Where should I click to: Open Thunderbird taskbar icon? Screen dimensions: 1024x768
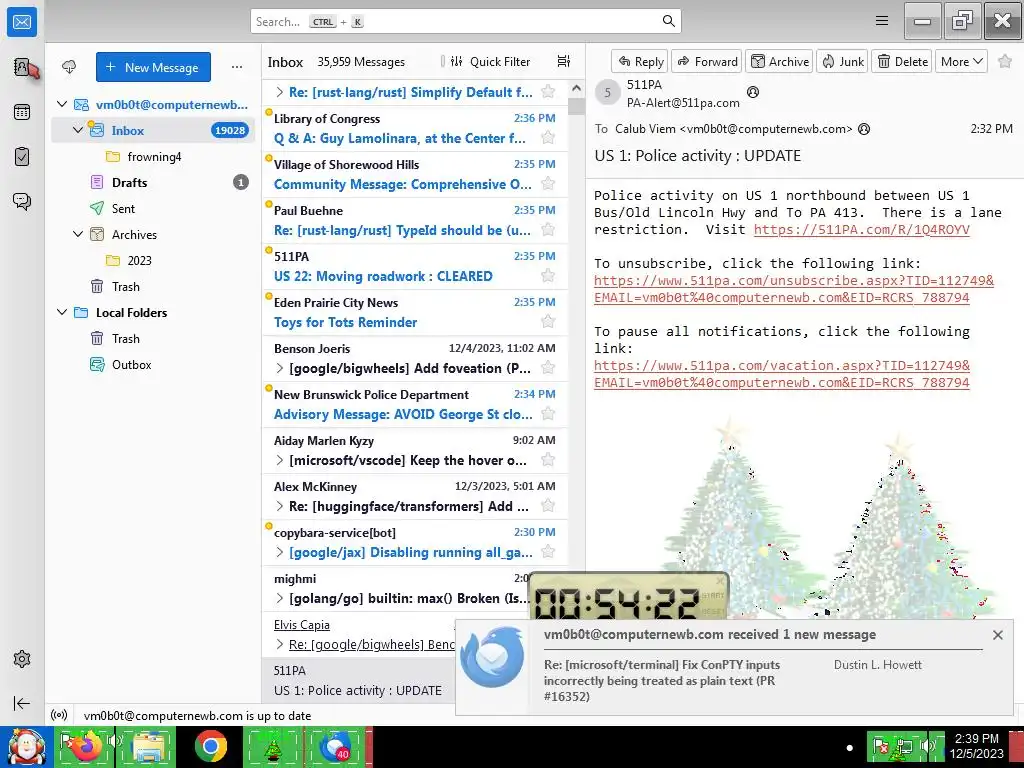coord(337,746)
